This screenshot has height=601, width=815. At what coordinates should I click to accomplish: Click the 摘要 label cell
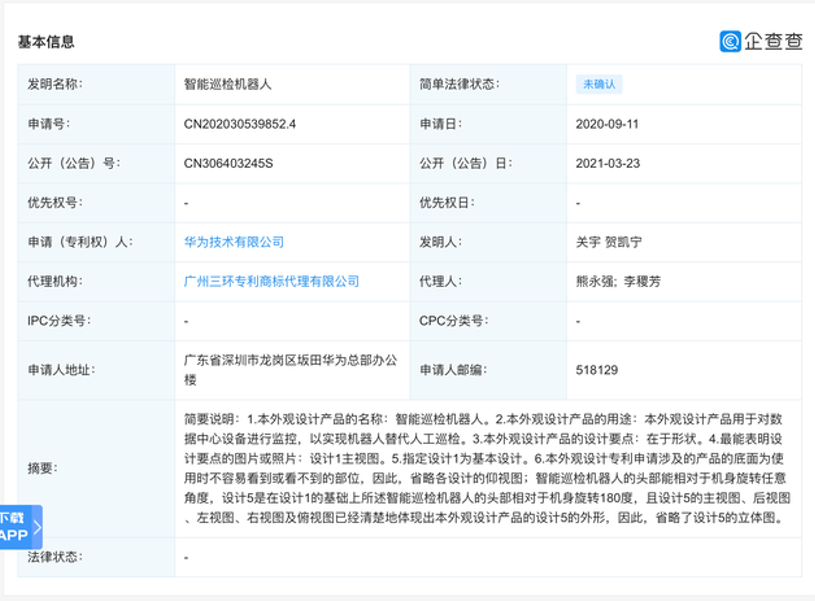(x=96, y=468)
